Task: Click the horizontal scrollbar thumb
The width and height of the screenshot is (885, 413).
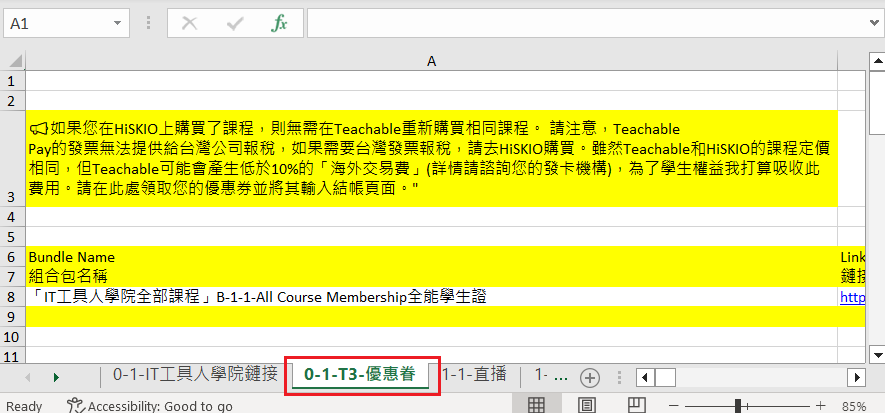Action: [665, 377]
